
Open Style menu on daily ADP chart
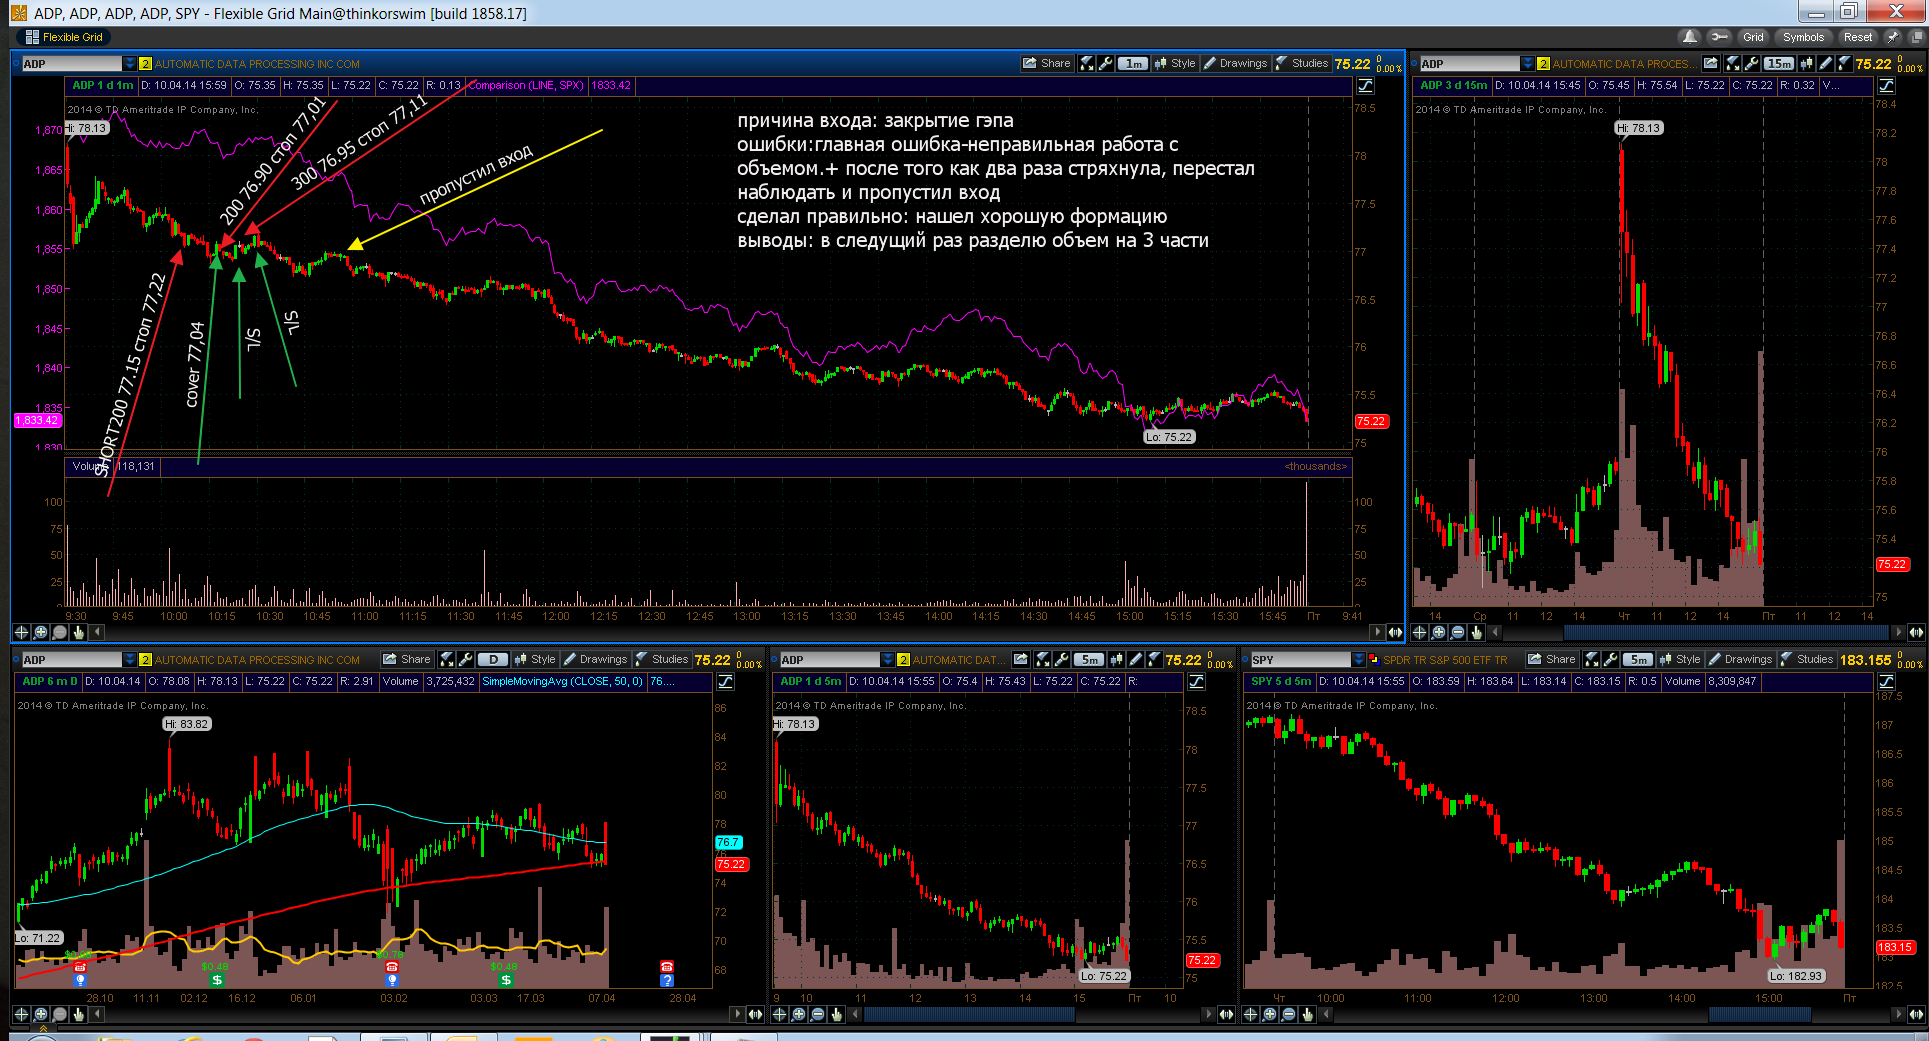coord(535,659)
